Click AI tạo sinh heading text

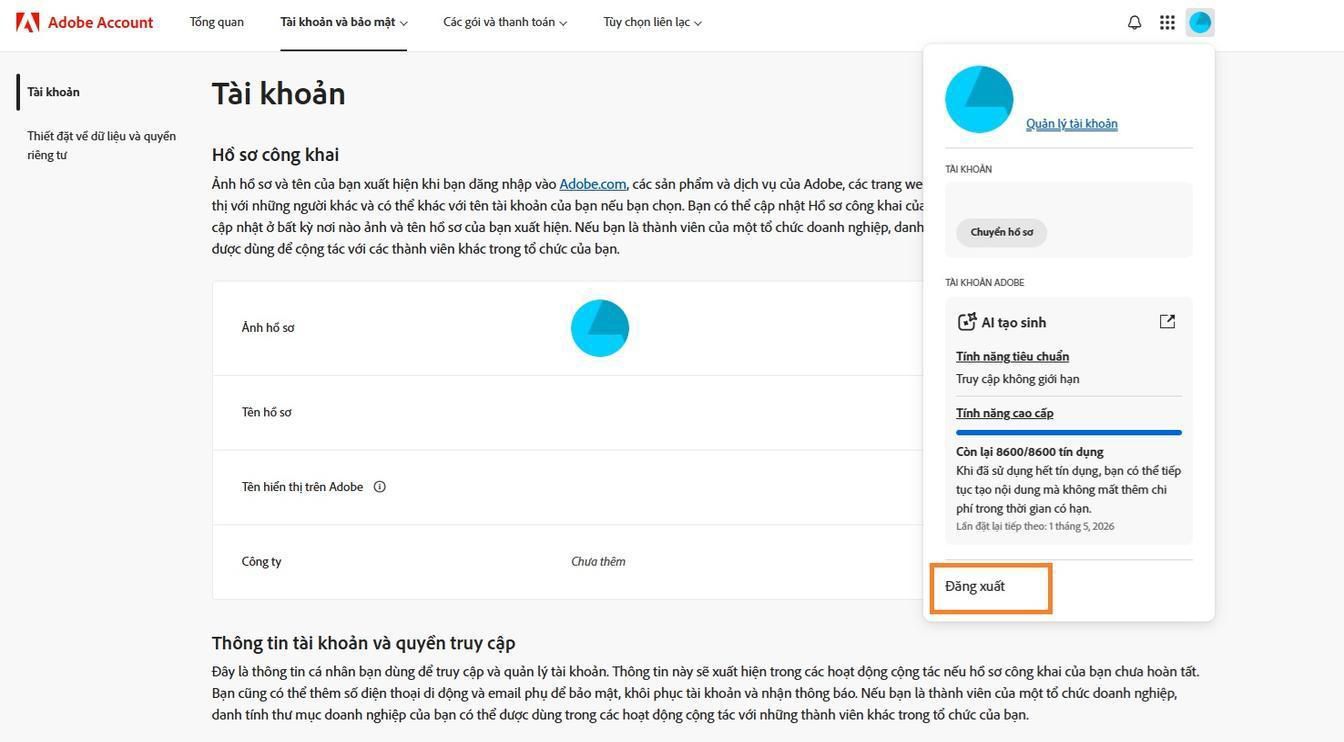1014,322
